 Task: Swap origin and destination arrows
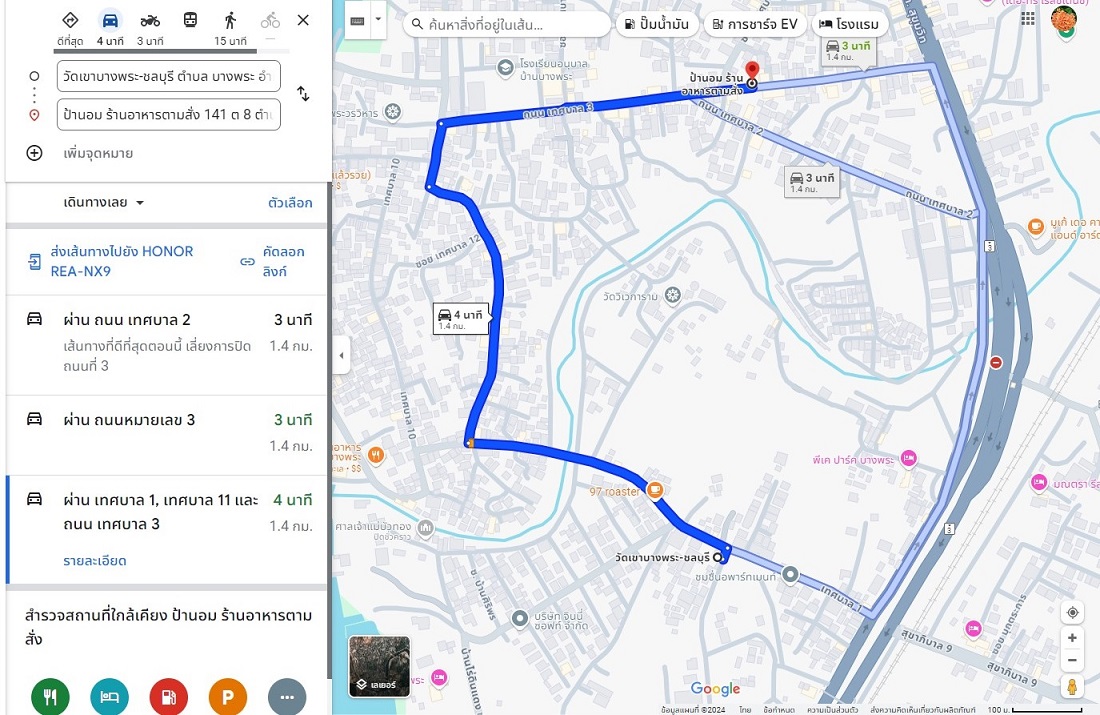[303, 93]
